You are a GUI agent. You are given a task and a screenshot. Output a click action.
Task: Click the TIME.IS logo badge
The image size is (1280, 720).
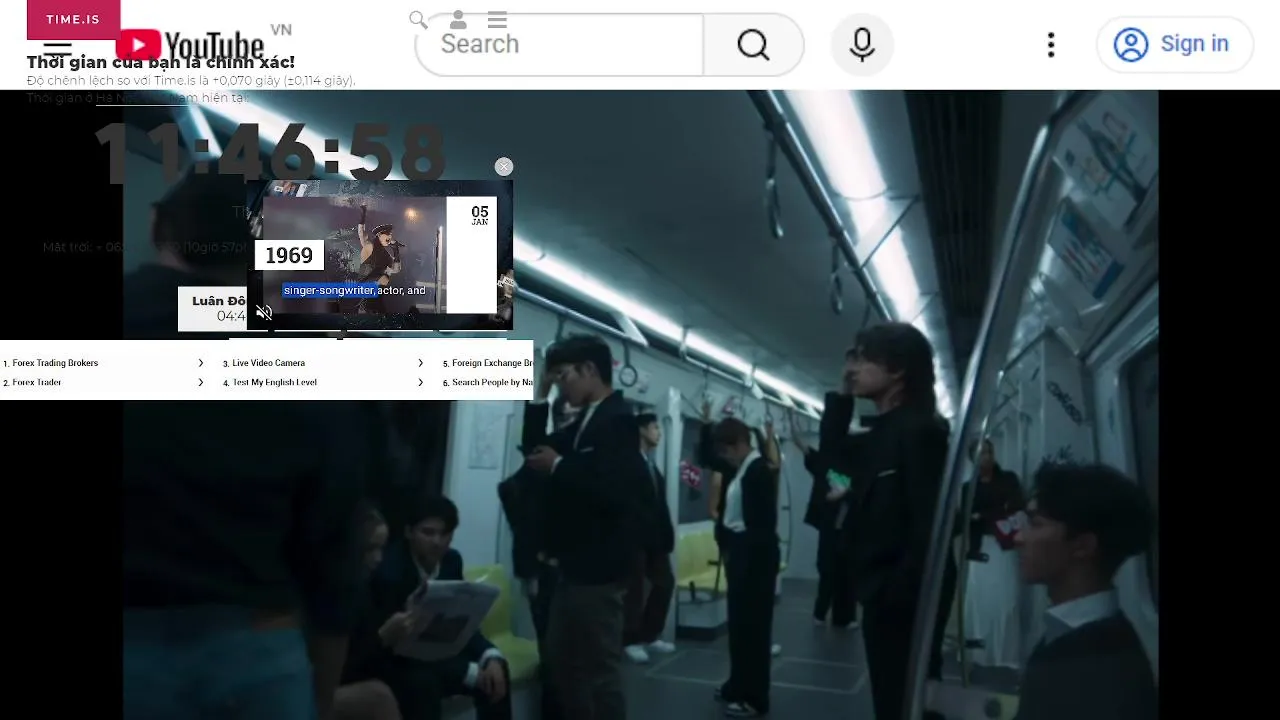click(x=73, y=20)
